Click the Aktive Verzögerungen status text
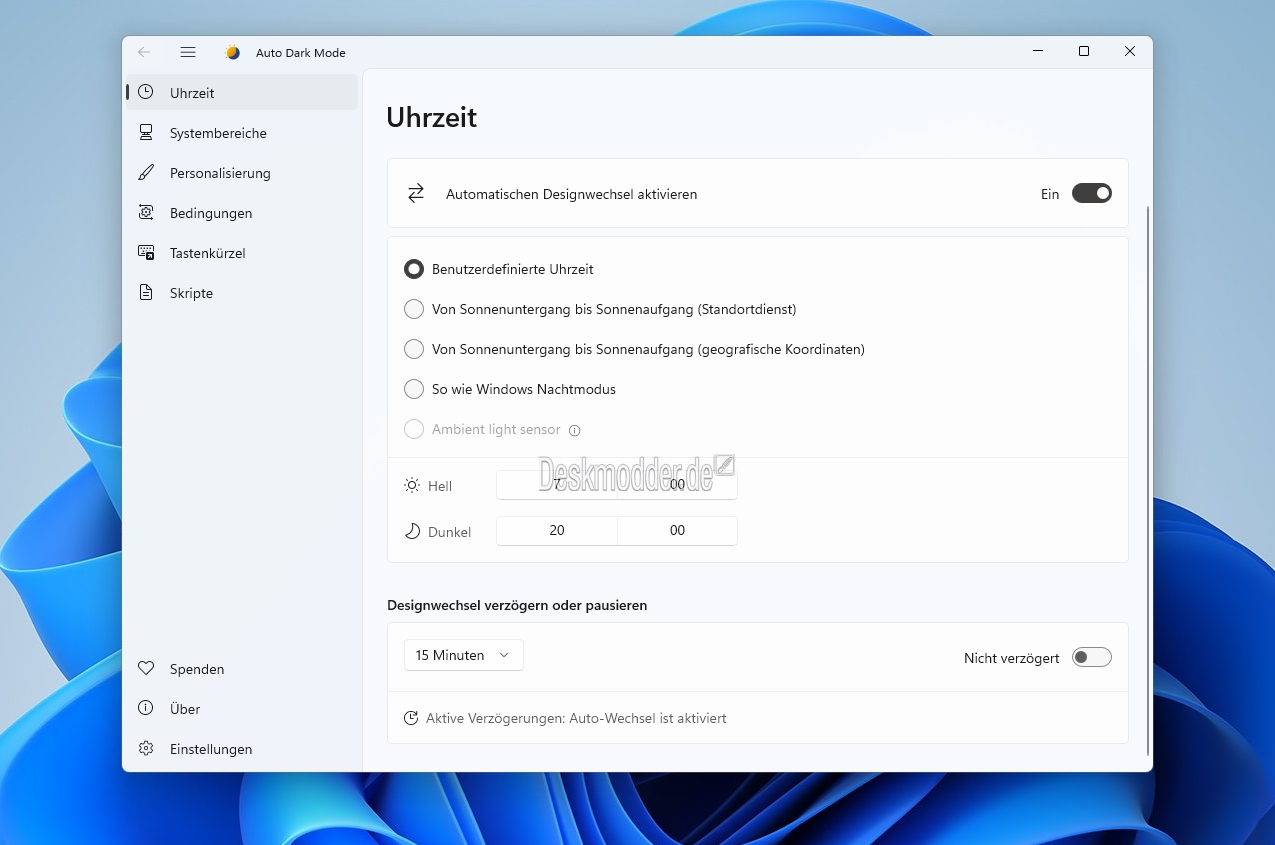The width and height of the screenshot is (1275, 845). click(x=576, y=718)
